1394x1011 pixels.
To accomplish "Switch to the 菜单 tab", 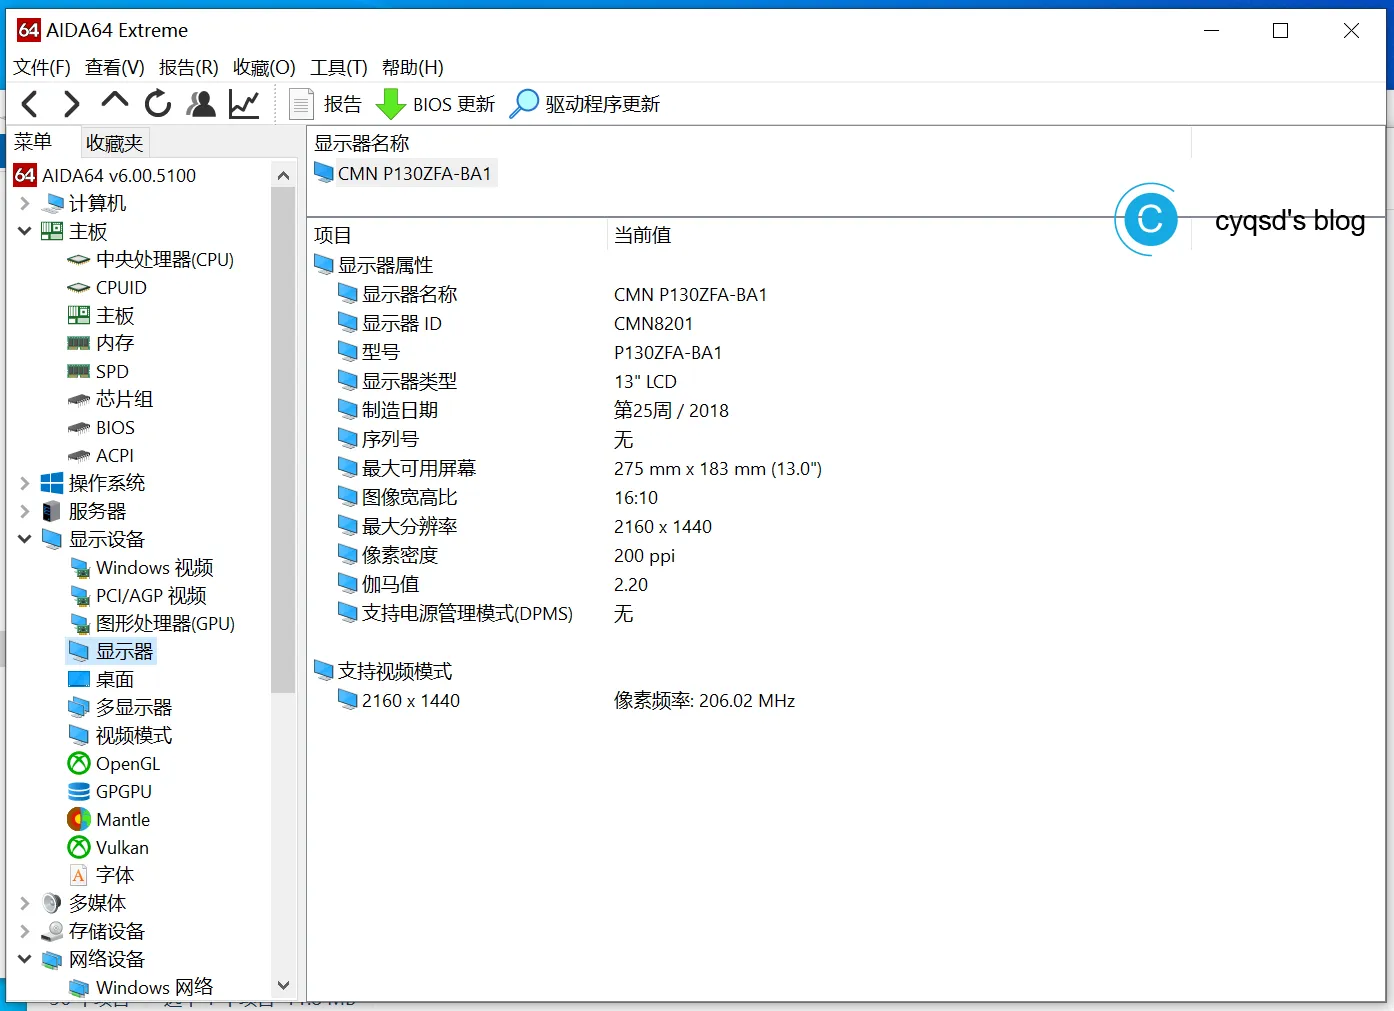I will 33,142.
